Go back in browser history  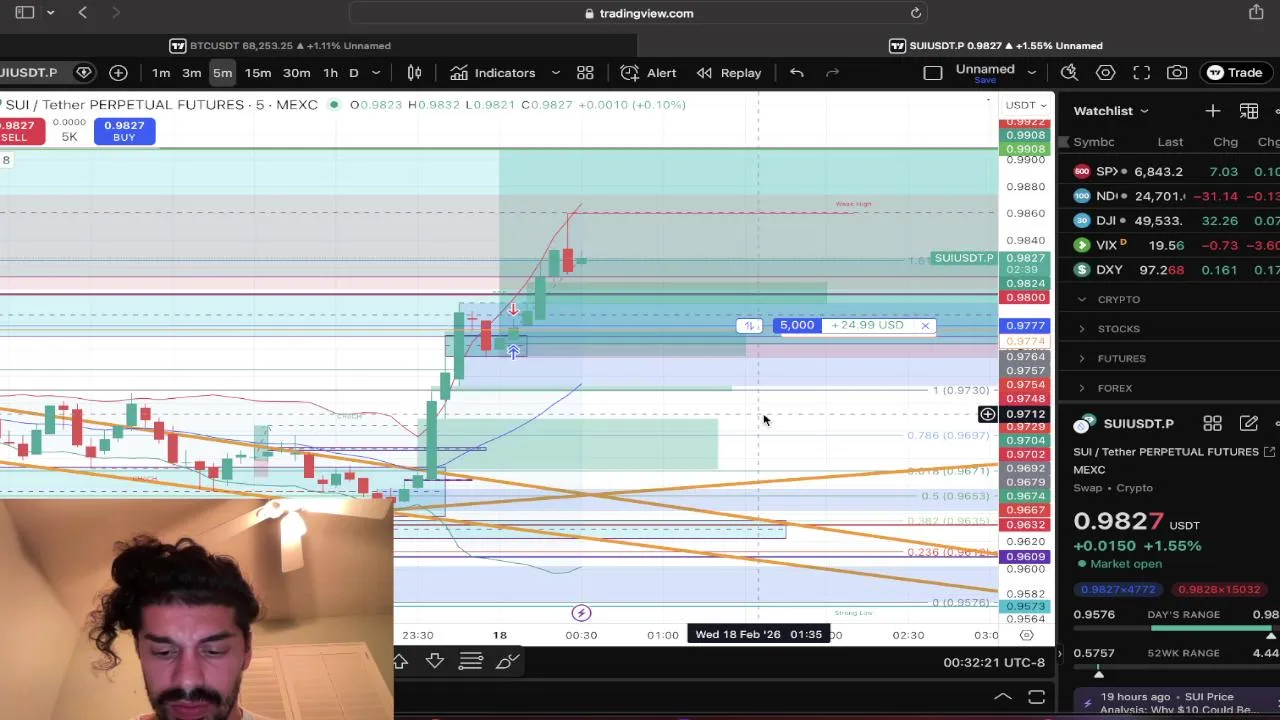[83, 12]
